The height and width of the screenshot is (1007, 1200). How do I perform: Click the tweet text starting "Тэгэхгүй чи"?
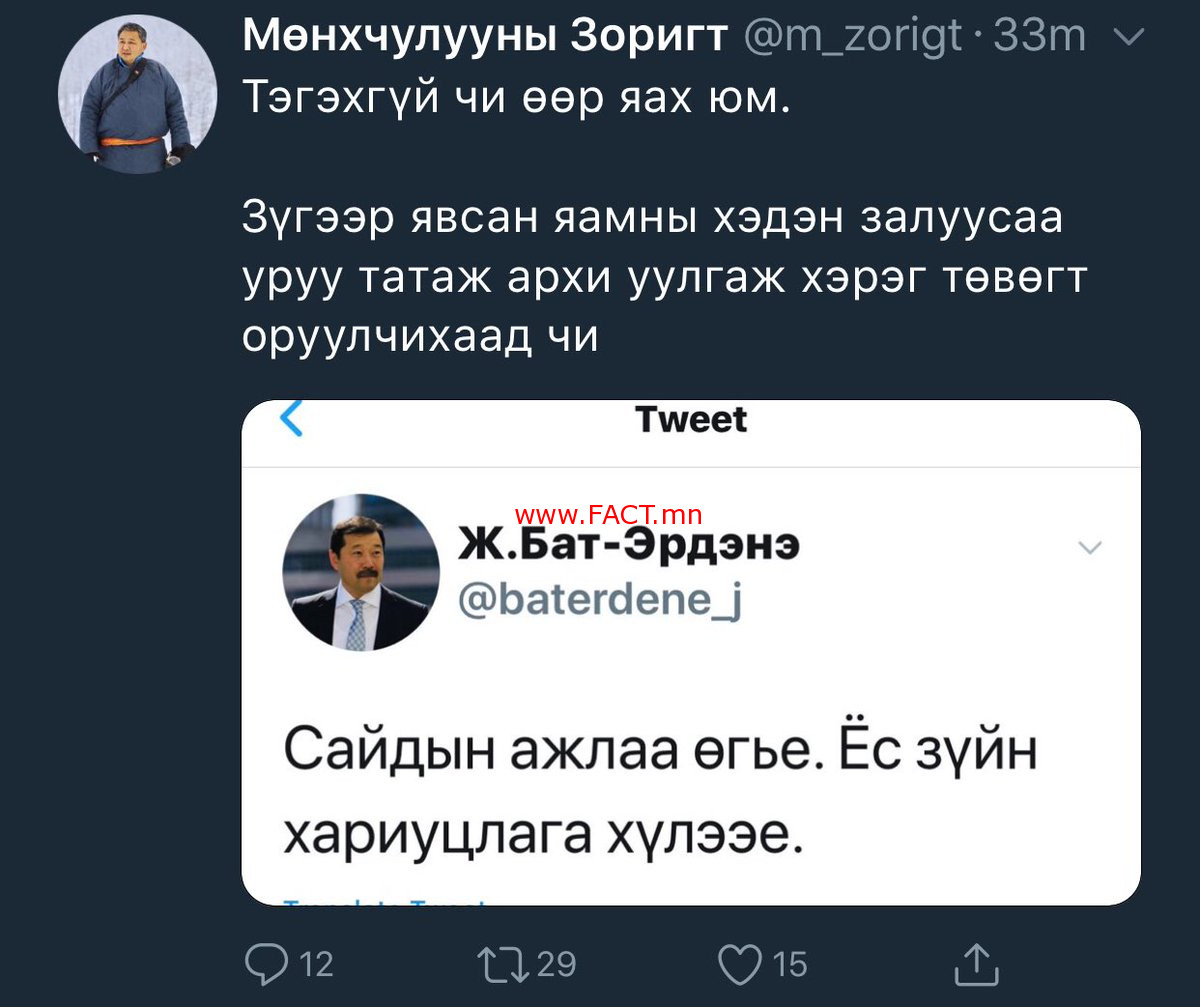(x=516, y=99)
